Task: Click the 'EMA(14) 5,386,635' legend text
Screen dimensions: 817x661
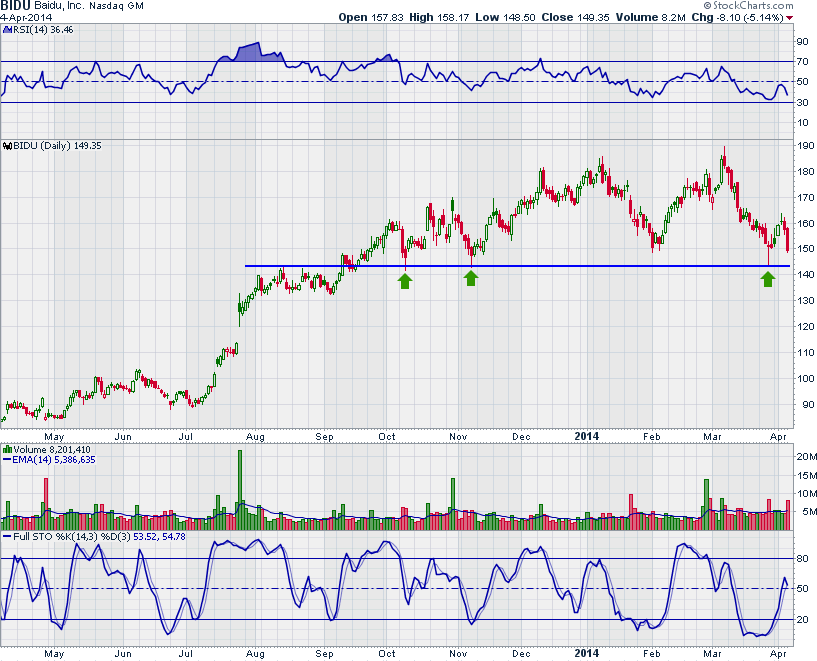Action: (54, 459)
